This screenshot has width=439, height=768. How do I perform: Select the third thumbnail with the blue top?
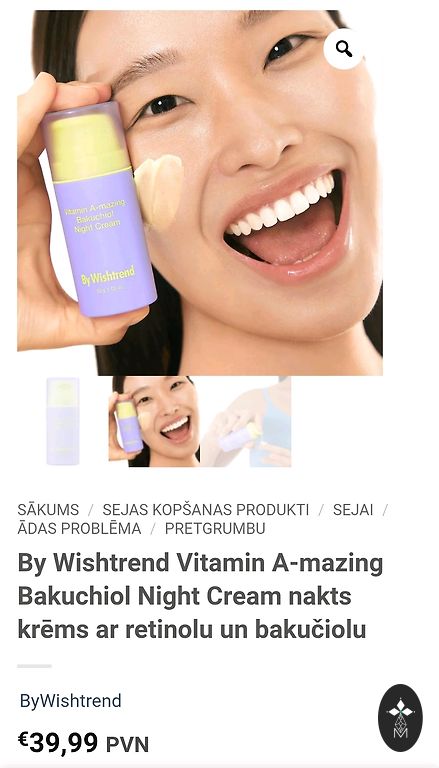(246, 421)
